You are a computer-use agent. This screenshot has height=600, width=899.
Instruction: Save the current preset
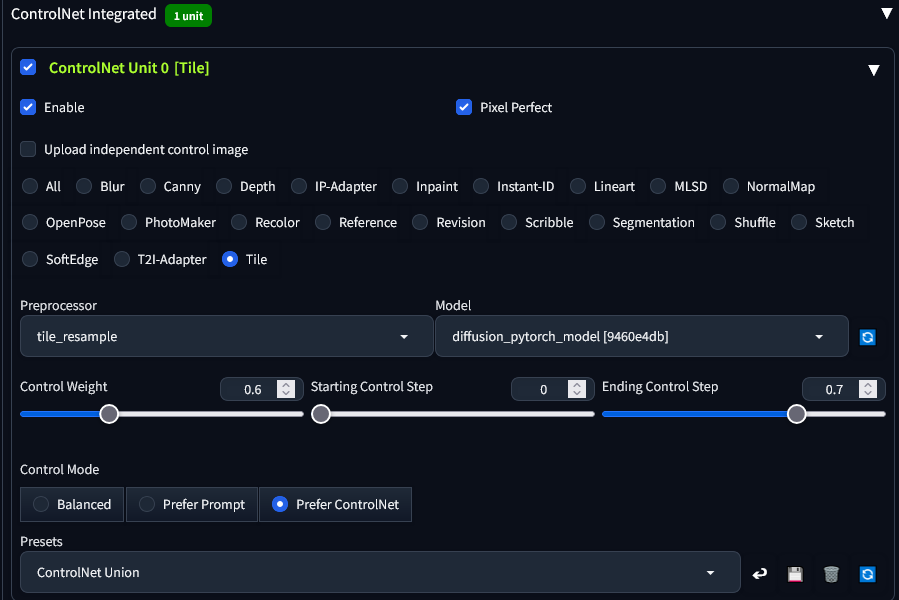795,574
